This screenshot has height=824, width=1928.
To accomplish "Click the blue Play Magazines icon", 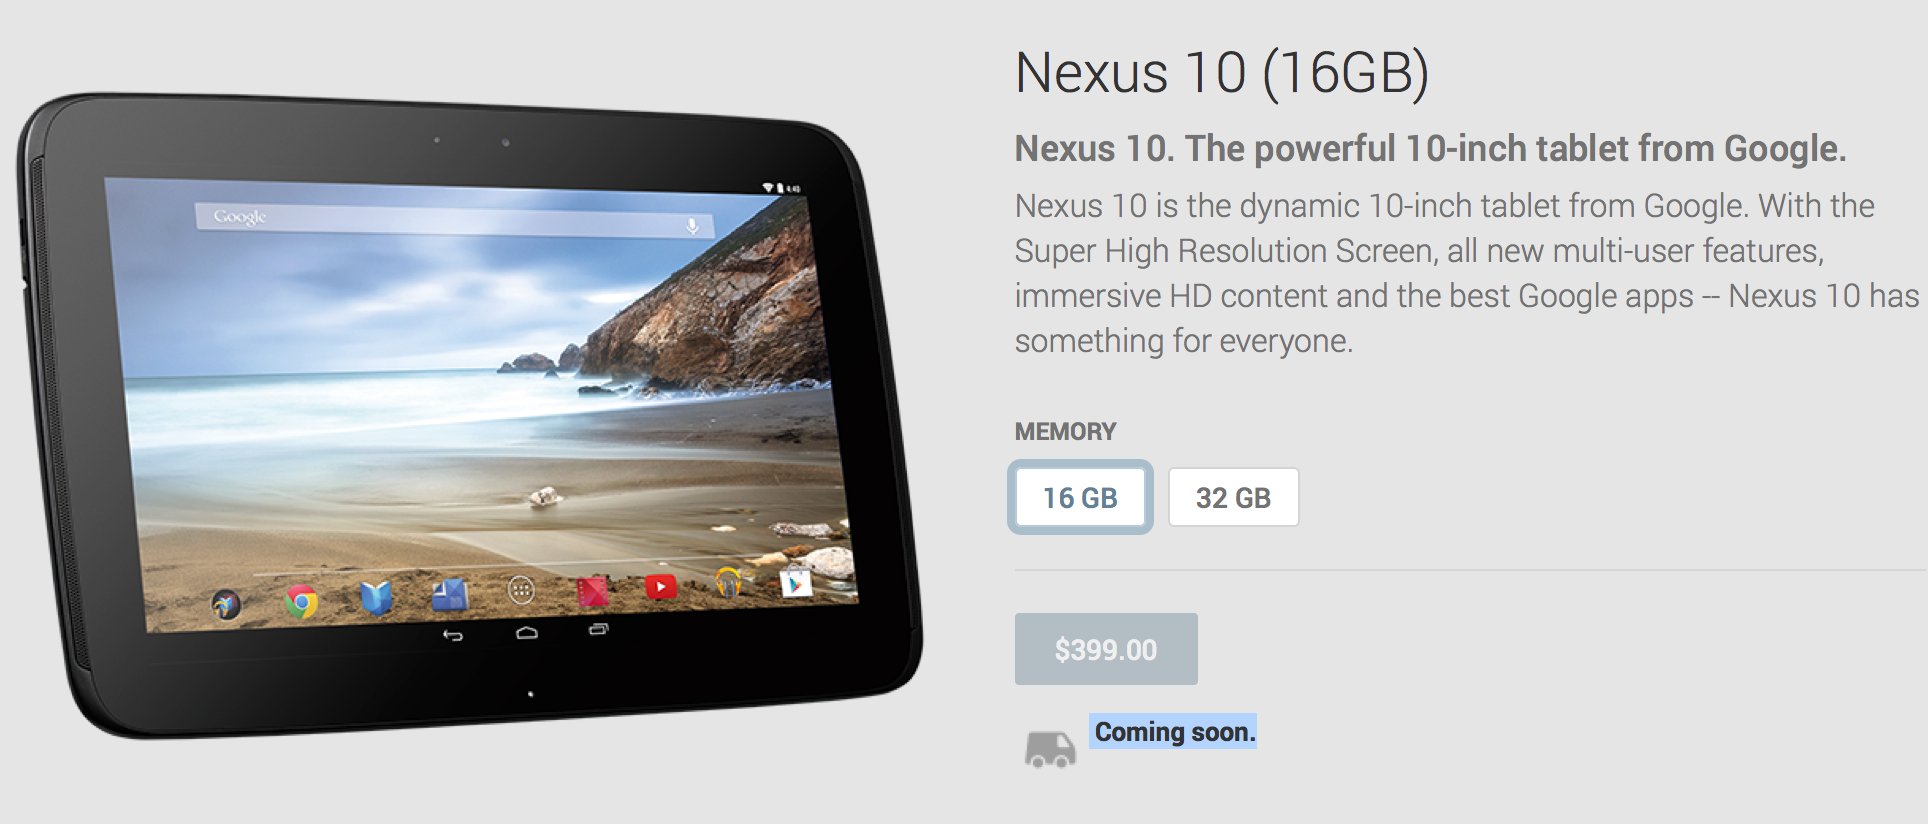I will coord(449,595).
